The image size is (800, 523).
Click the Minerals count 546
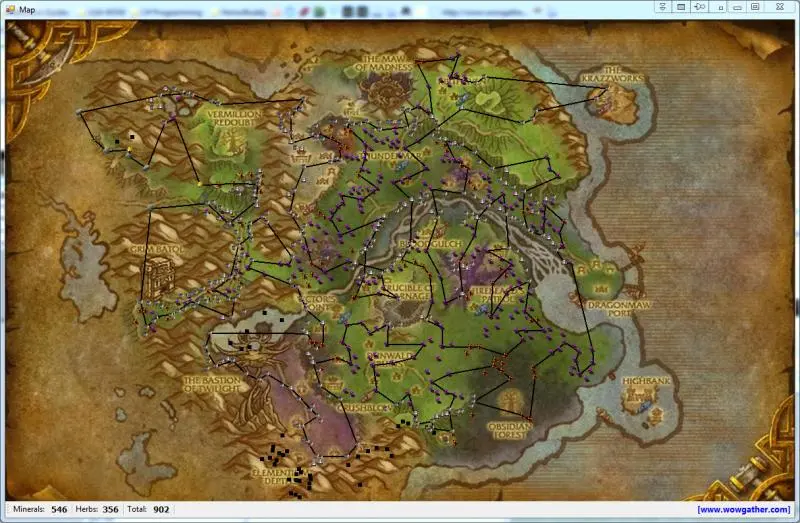(x=59, y=509)
